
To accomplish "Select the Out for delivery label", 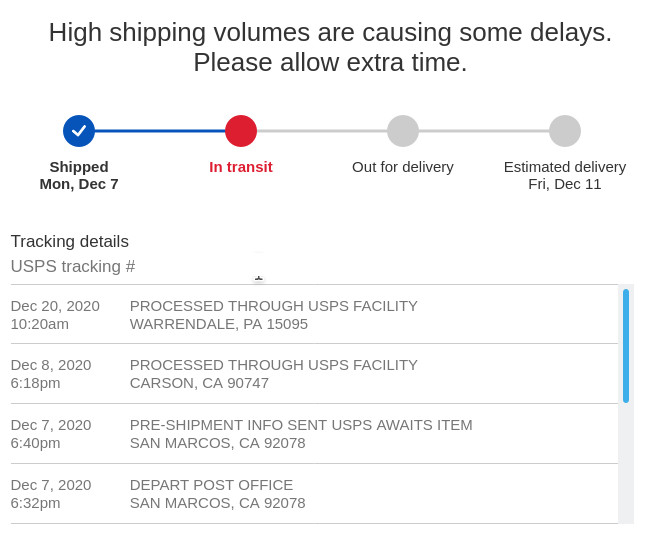I will [x=403, y=167].
